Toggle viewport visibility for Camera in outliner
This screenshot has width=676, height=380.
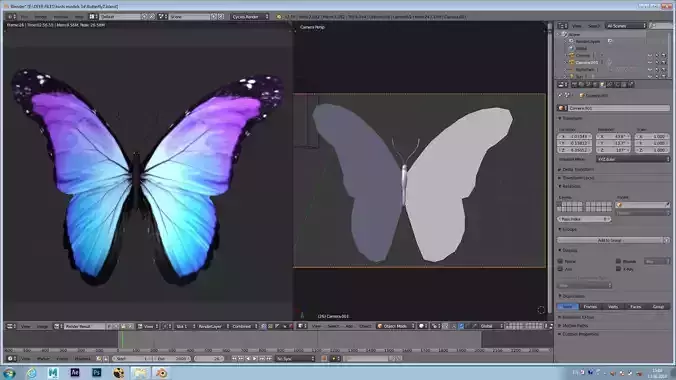[x=650, y=55]
